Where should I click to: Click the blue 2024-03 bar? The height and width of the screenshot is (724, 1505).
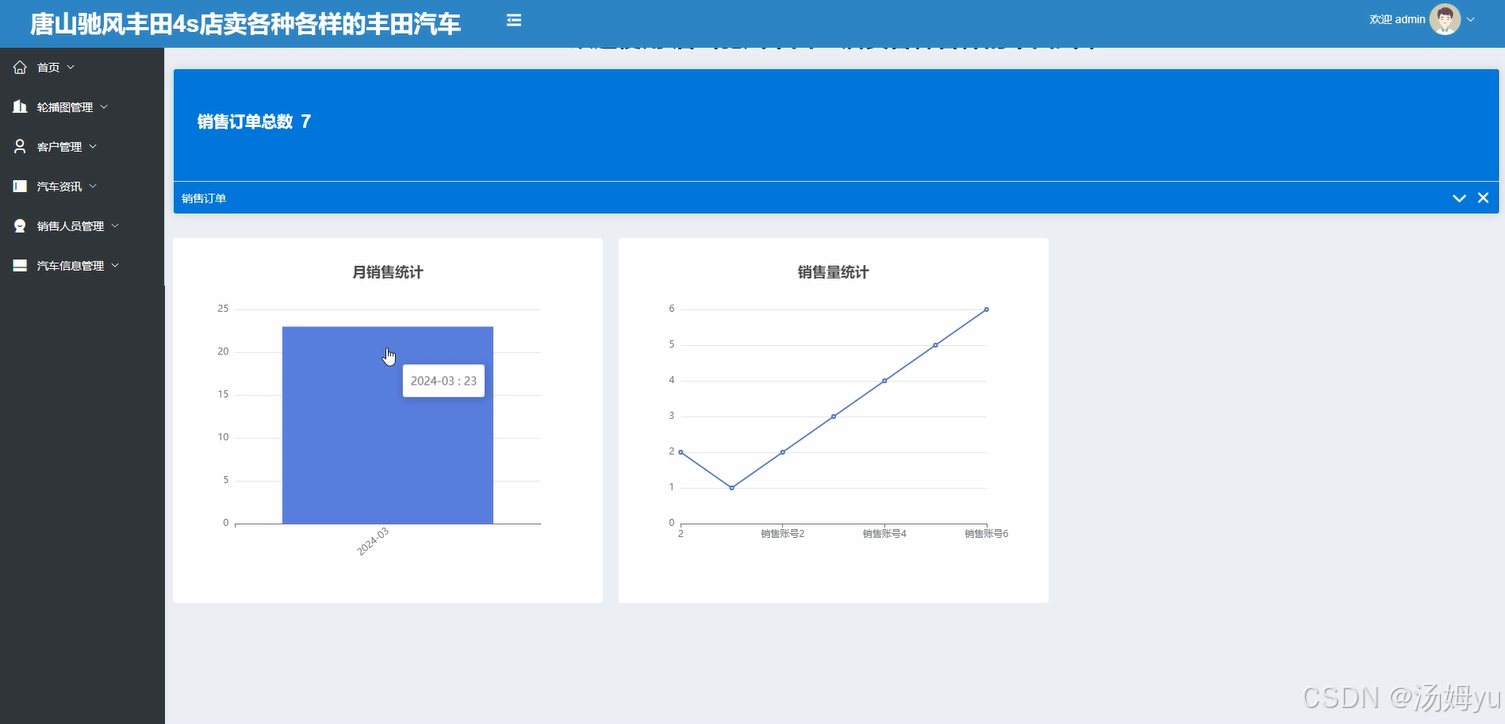click(387, 425)
